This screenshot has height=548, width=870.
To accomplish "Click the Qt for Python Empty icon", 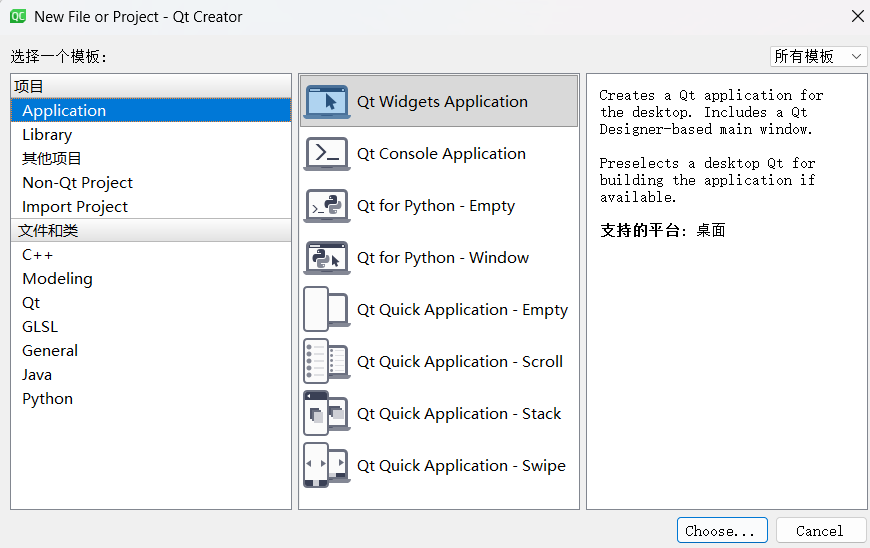I will [x=327, y=206].
